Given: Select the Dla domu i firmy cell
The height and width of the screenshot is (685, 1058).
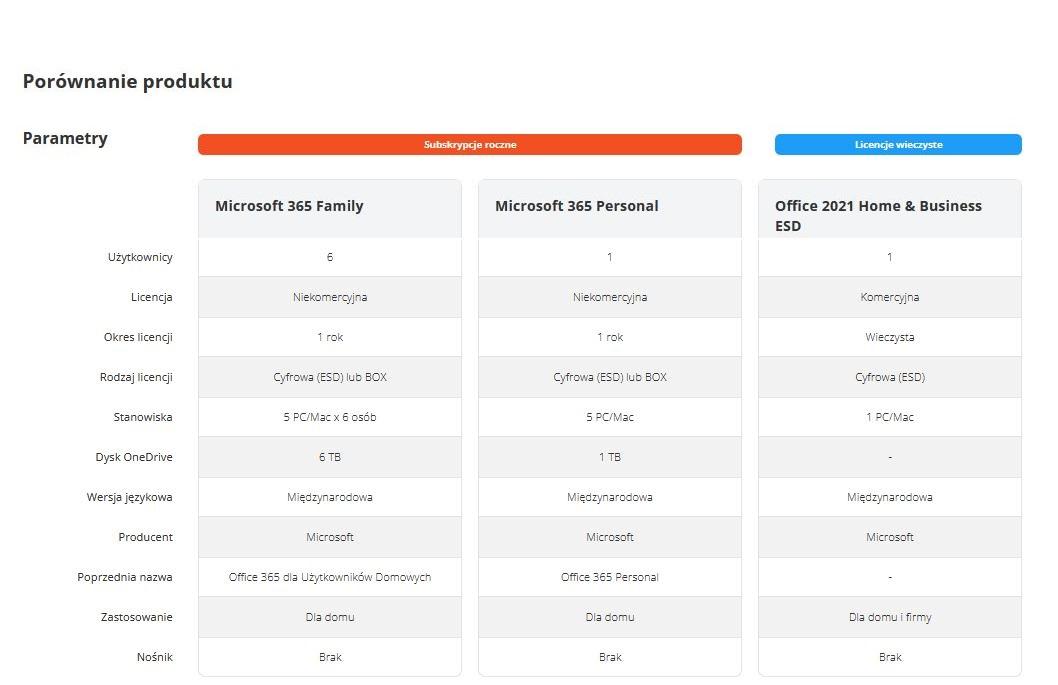Looking at the screenshot, I should [890, 617].
